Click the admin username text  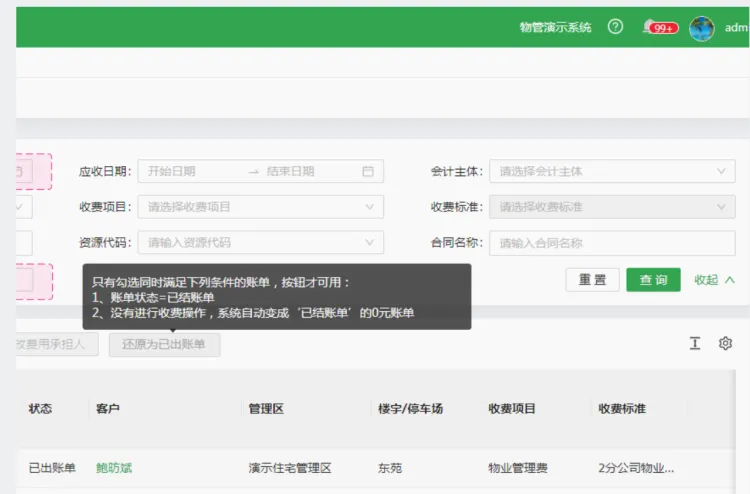[x=737, y=28]
